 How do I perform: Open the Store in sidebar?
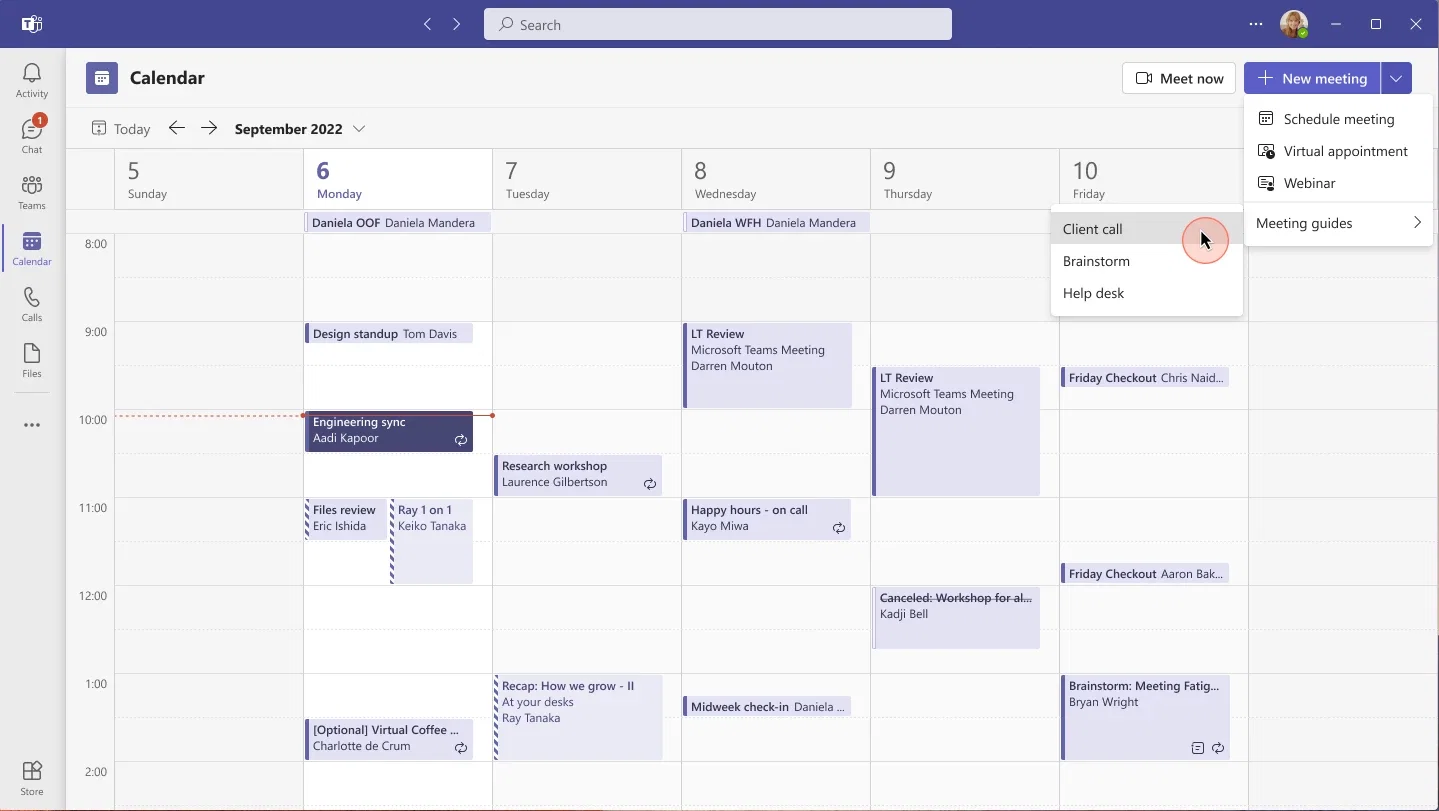point(32,778)
